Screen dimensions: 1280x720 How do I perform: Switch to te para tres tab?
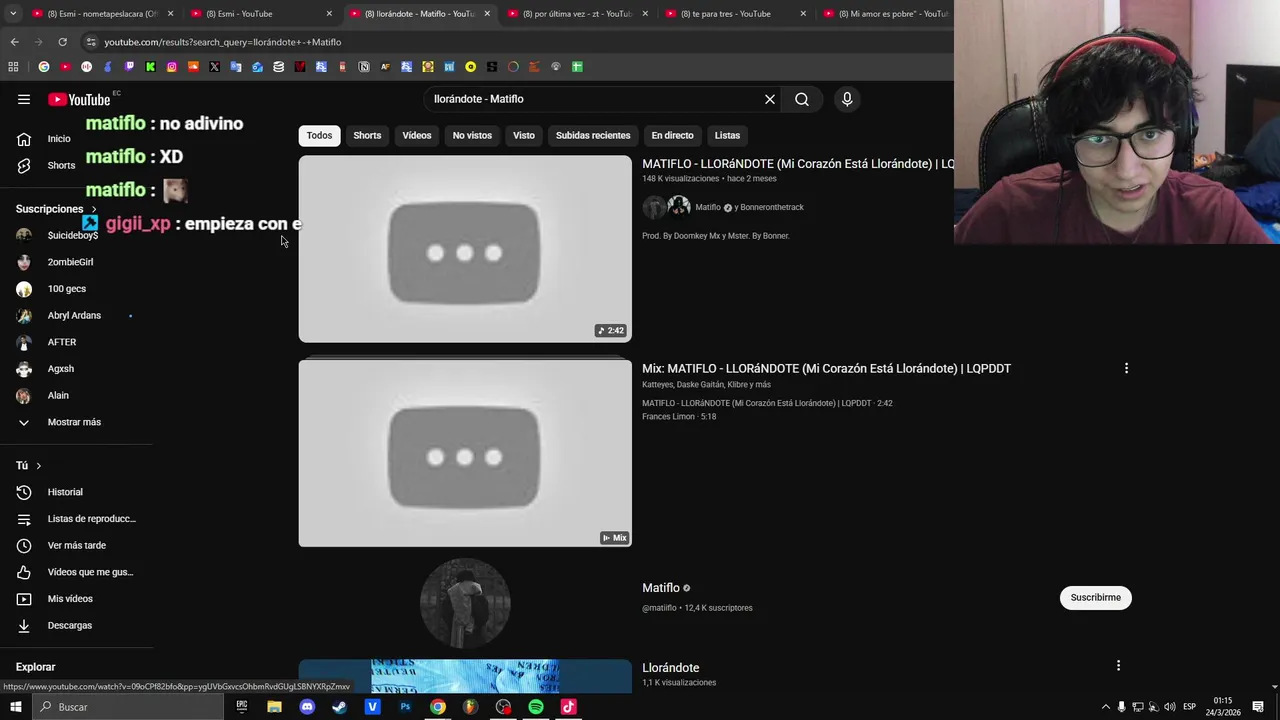coord(736,14)
